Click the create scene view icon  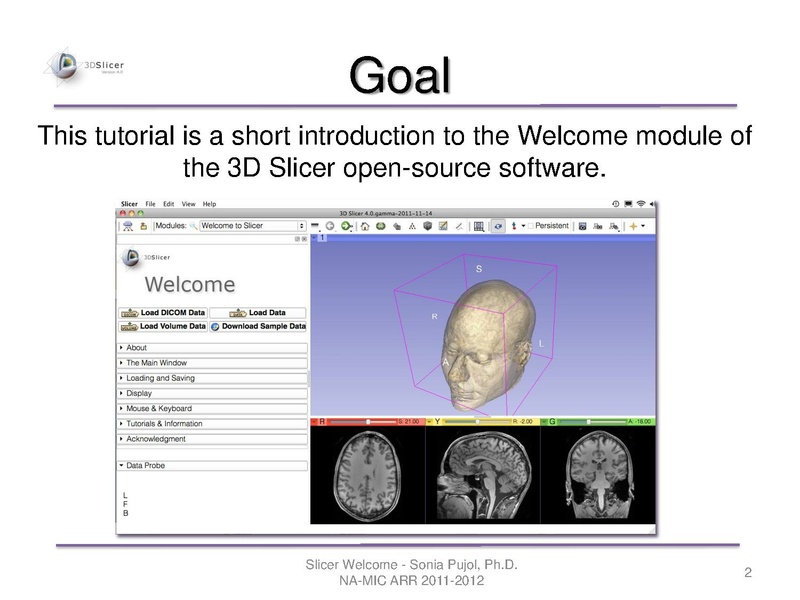tap(597, 226)
